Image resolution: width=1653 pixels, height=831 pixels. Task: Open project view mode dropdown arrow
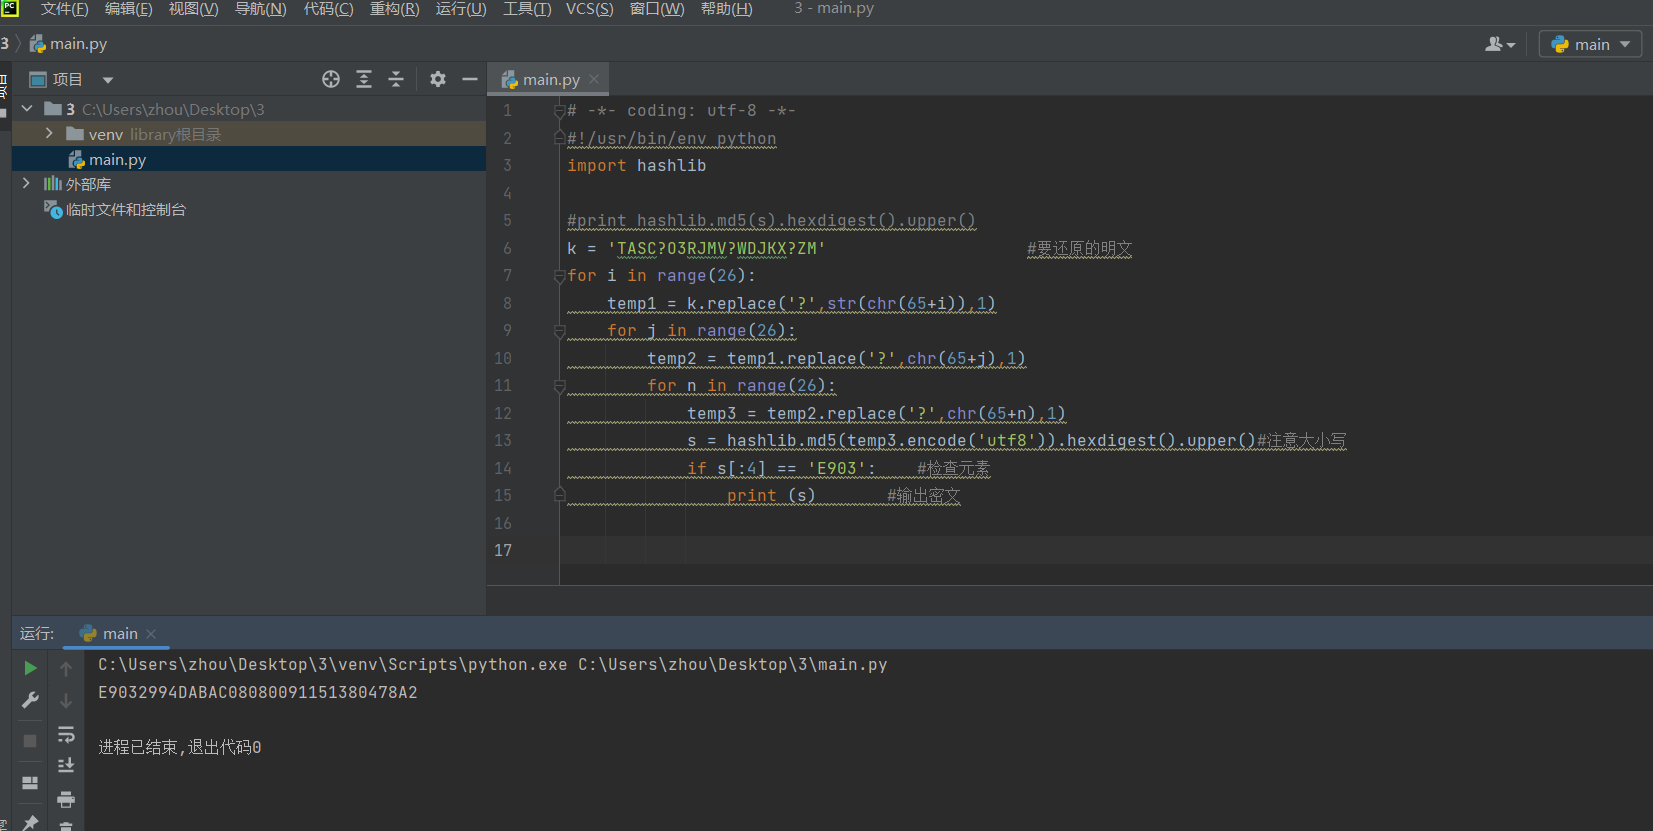[108, 80]
